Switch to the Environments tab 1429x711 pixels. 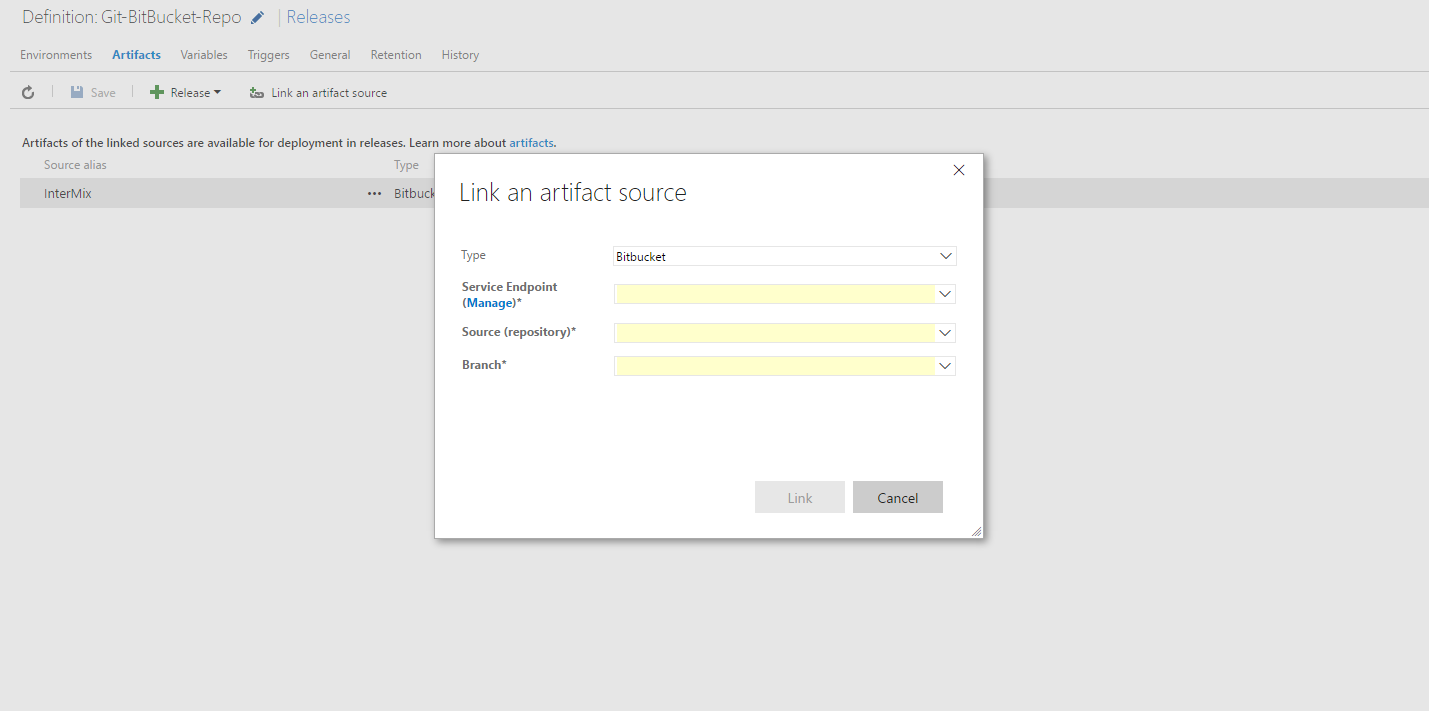click(x=56, y=55)
